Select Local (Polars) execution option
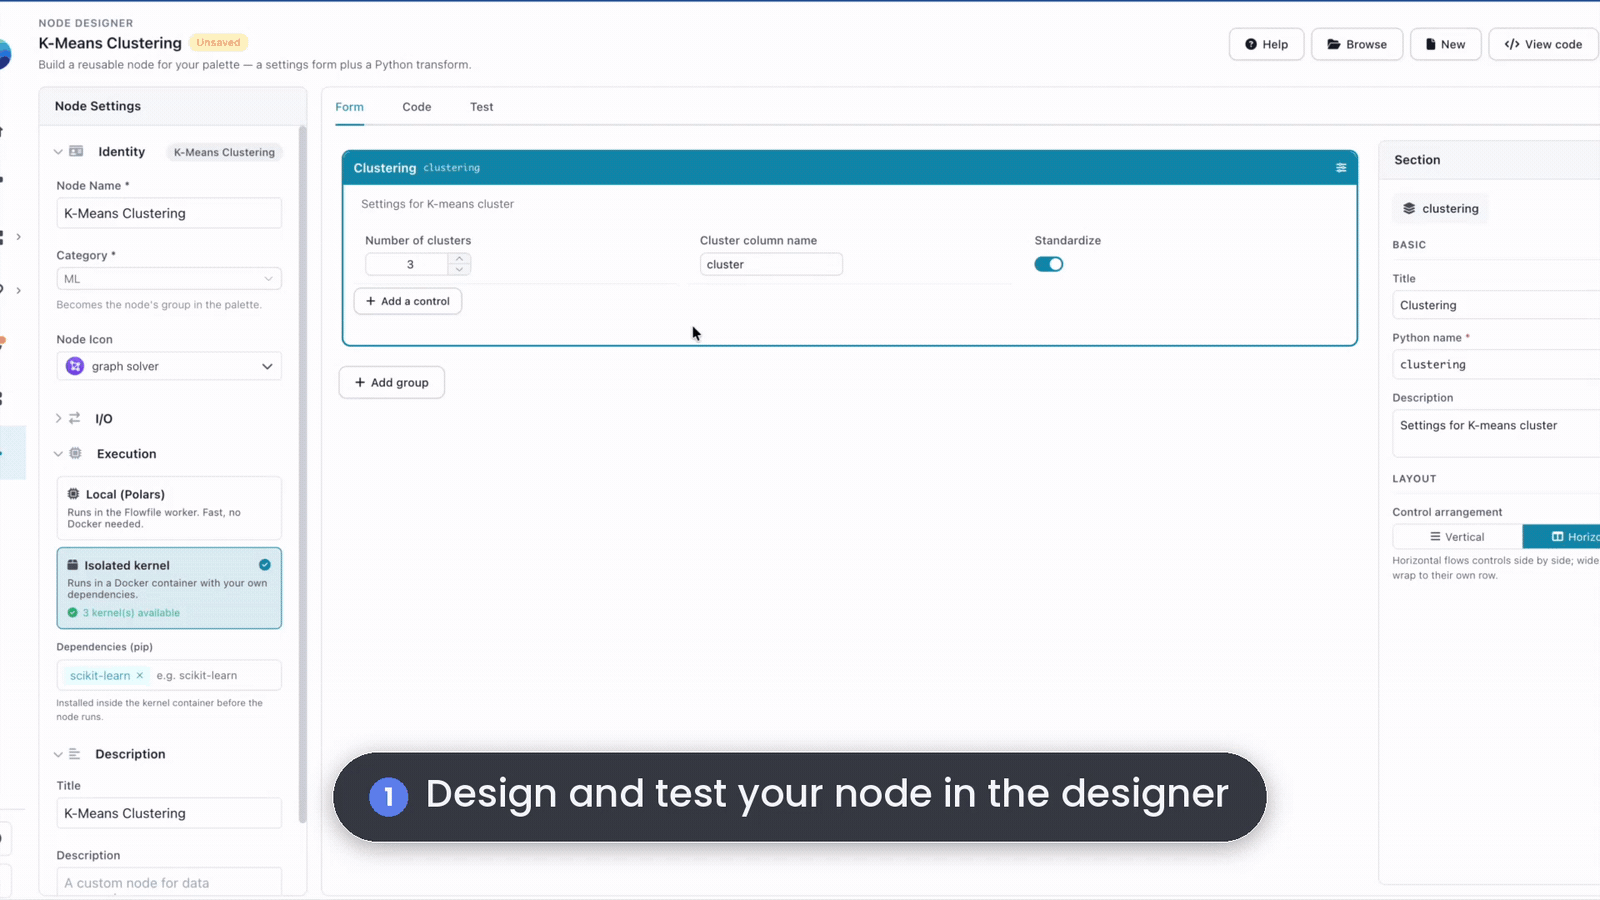The width and height of the screenshot is (1600, 900). 169,508
